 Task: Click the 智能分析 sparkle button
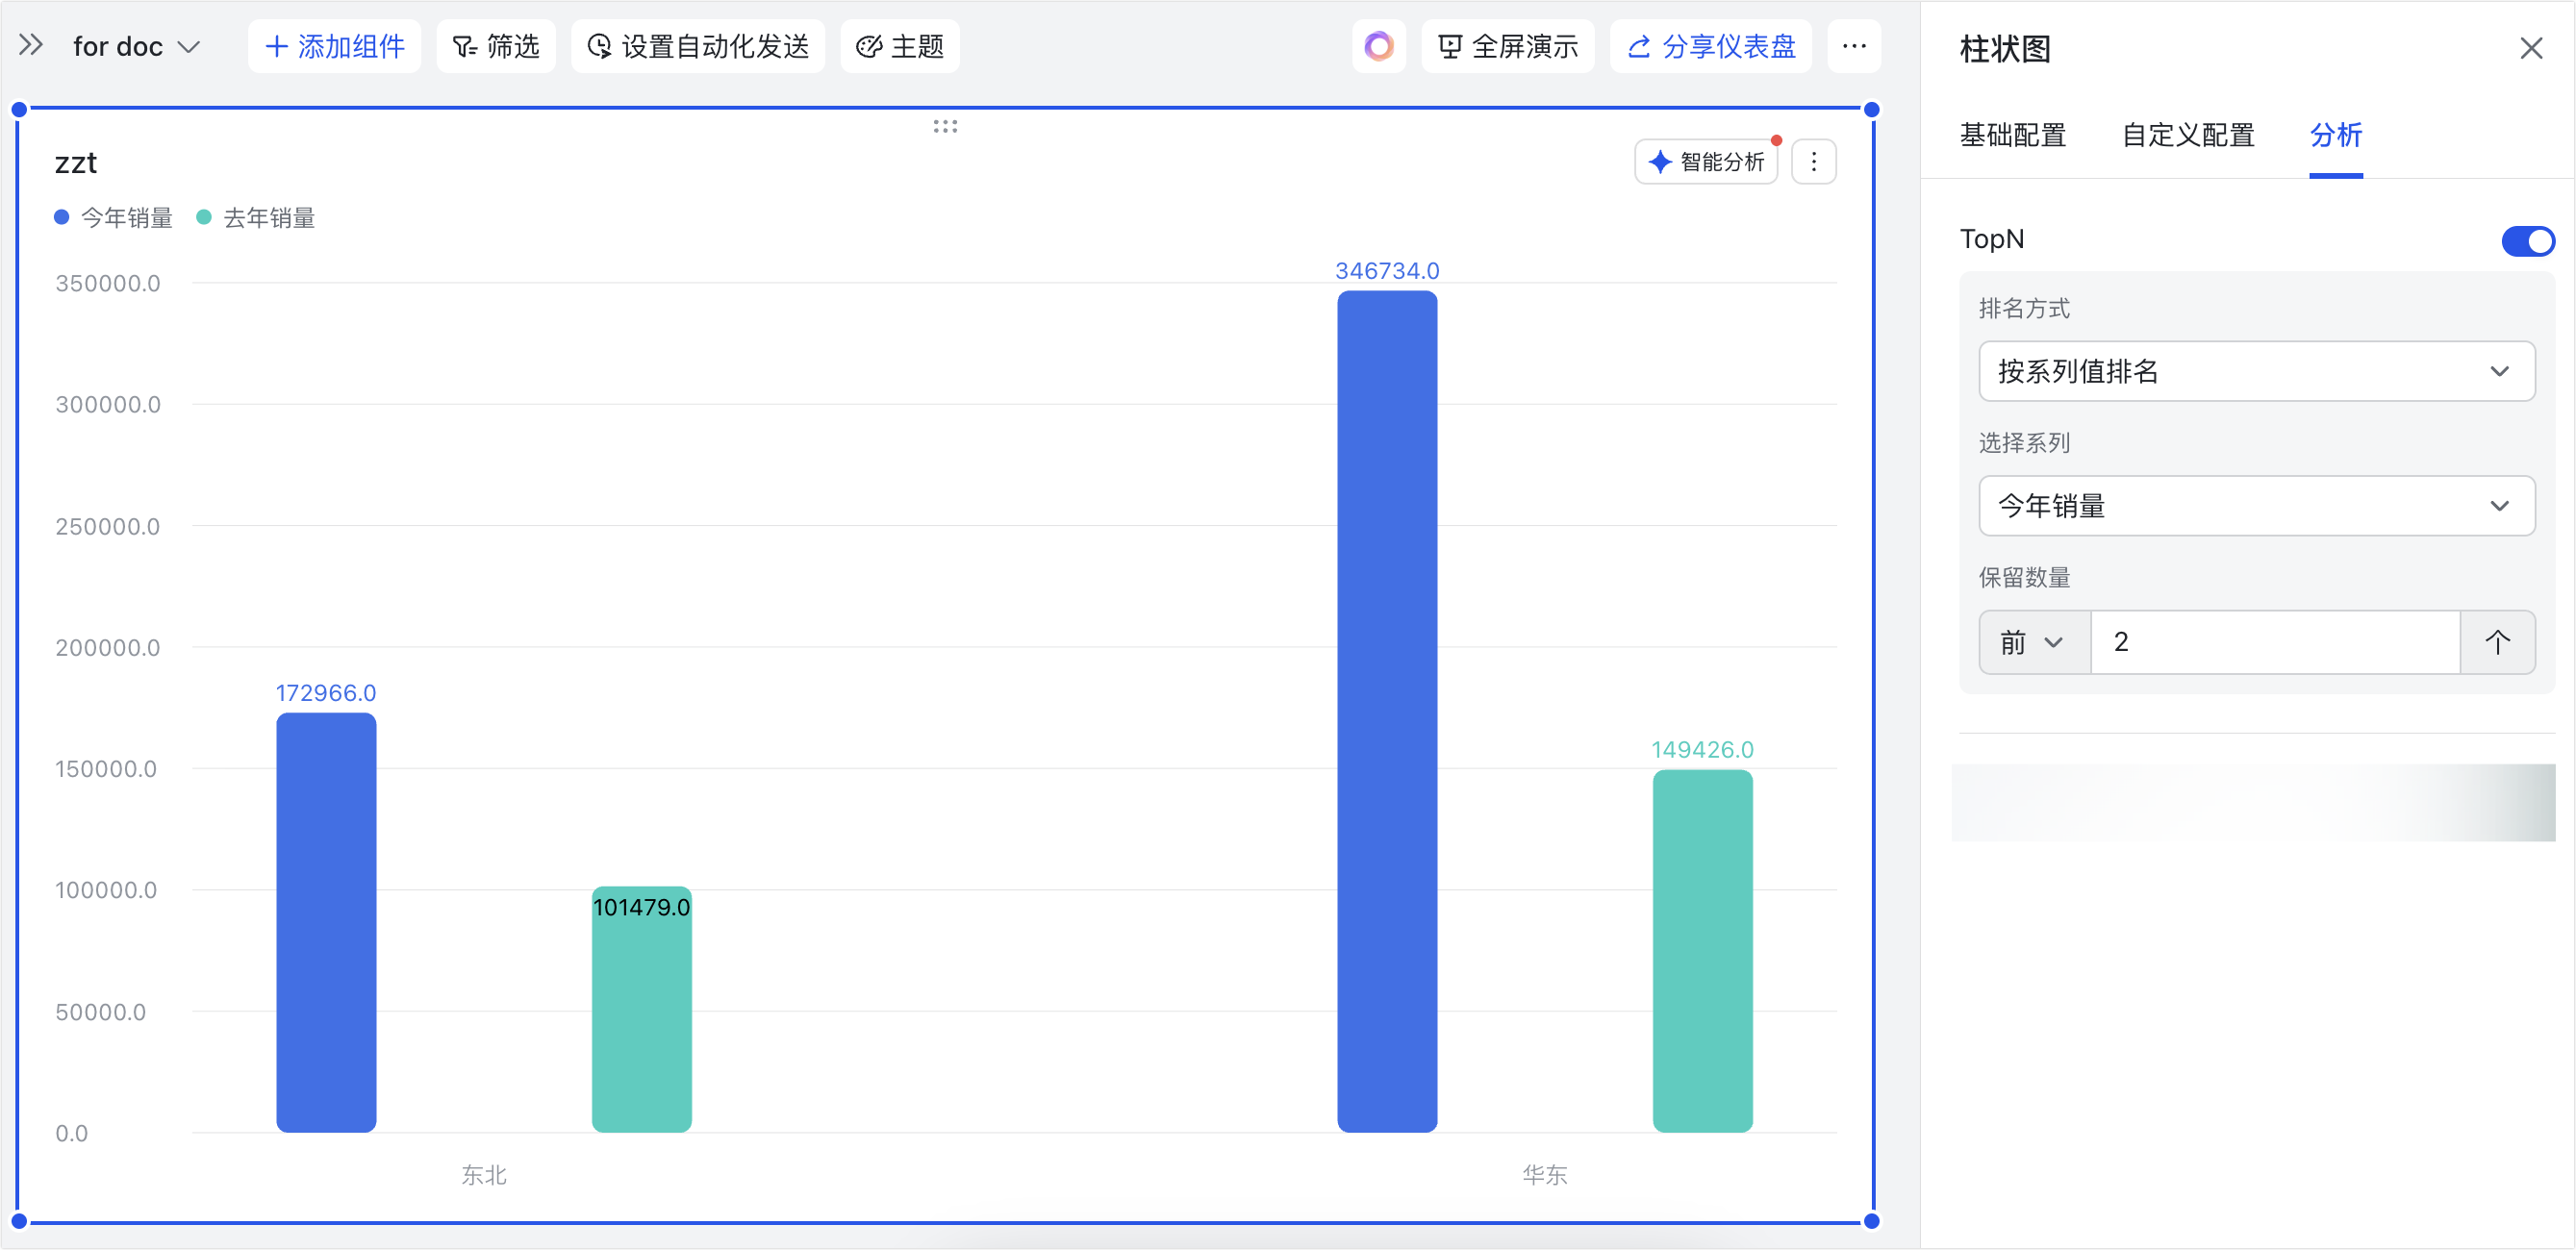(x=1706, y=162)
